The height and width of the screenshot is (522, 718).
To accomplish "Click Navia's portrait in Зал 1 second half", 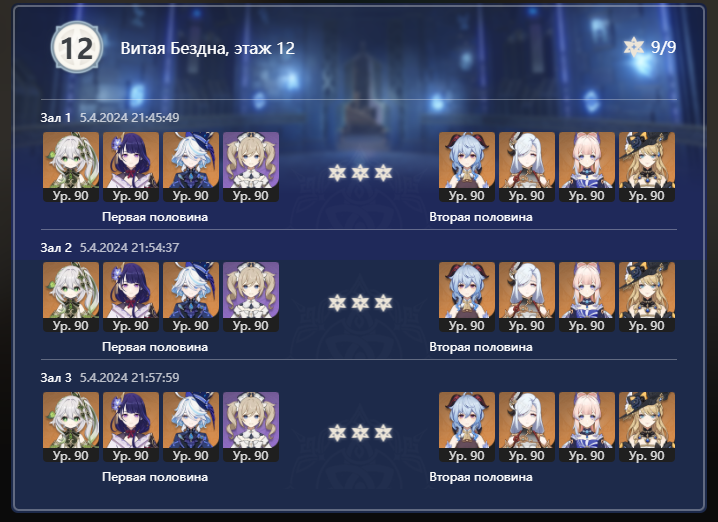I will pyautogui.click(x=647, y=167).
